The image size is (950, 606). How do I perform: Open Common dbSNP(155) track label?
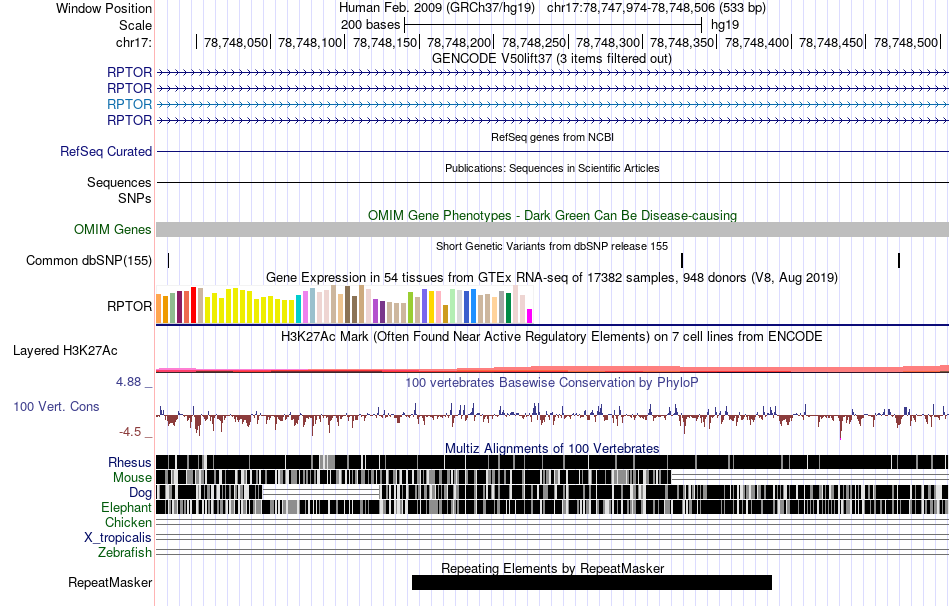[88, 261]
